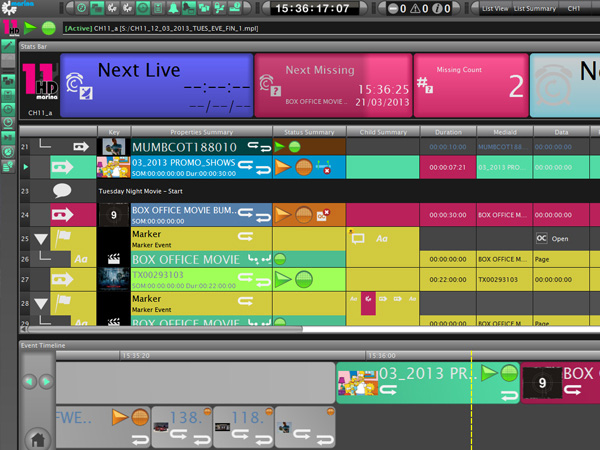Viewport: 600px width, 450px height.
Task: Click the timeline back arrow button
Action: coord(30,382)
